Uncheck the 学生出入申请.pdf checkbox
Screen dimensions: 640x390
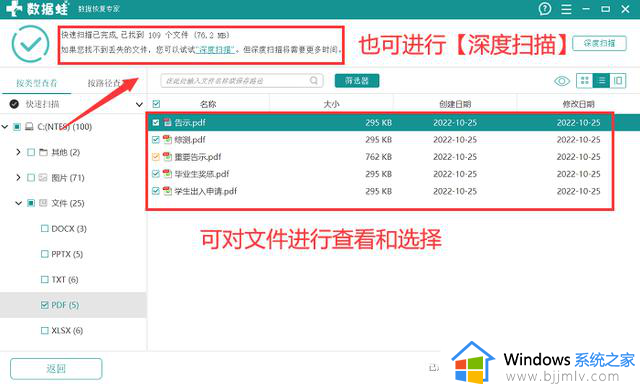[x=156, y=191]
